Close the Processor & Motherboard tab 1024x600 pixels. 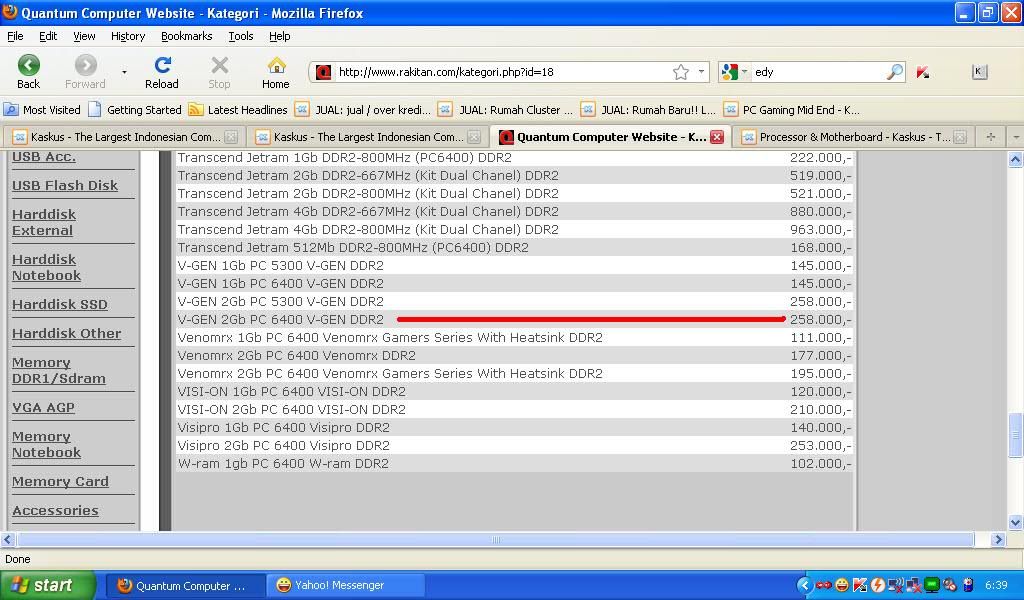pyautogui.click(x=959, y=137)
